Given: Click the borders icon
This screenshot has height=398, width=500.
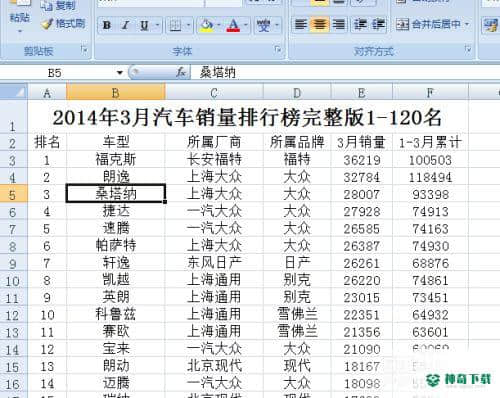Looking at the screenshot, I should [176, 25].
